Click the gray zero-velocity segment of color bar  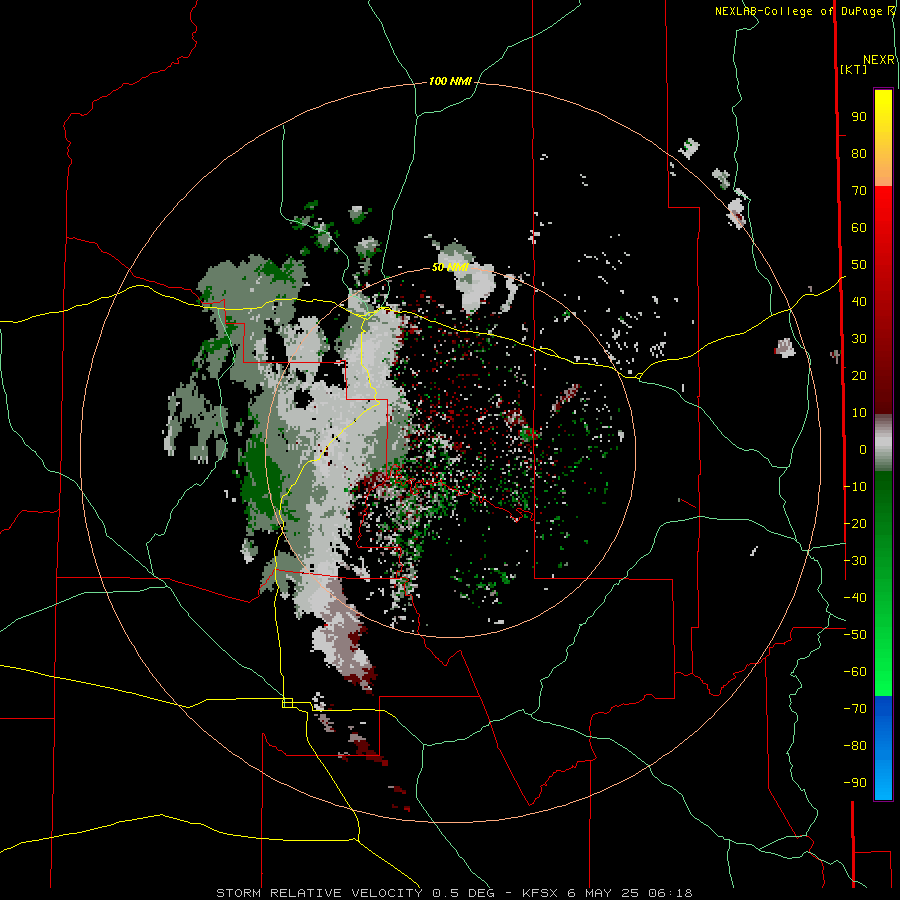883,443
